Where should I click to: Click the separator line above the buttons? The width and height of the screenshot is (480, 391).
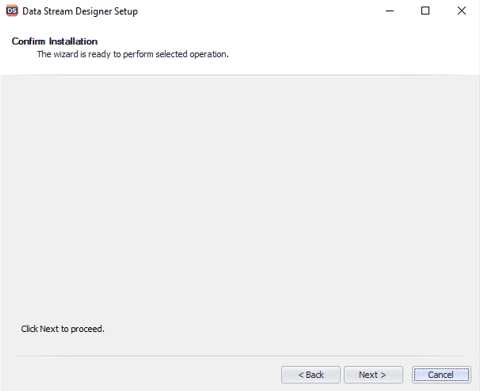[240, 356]
